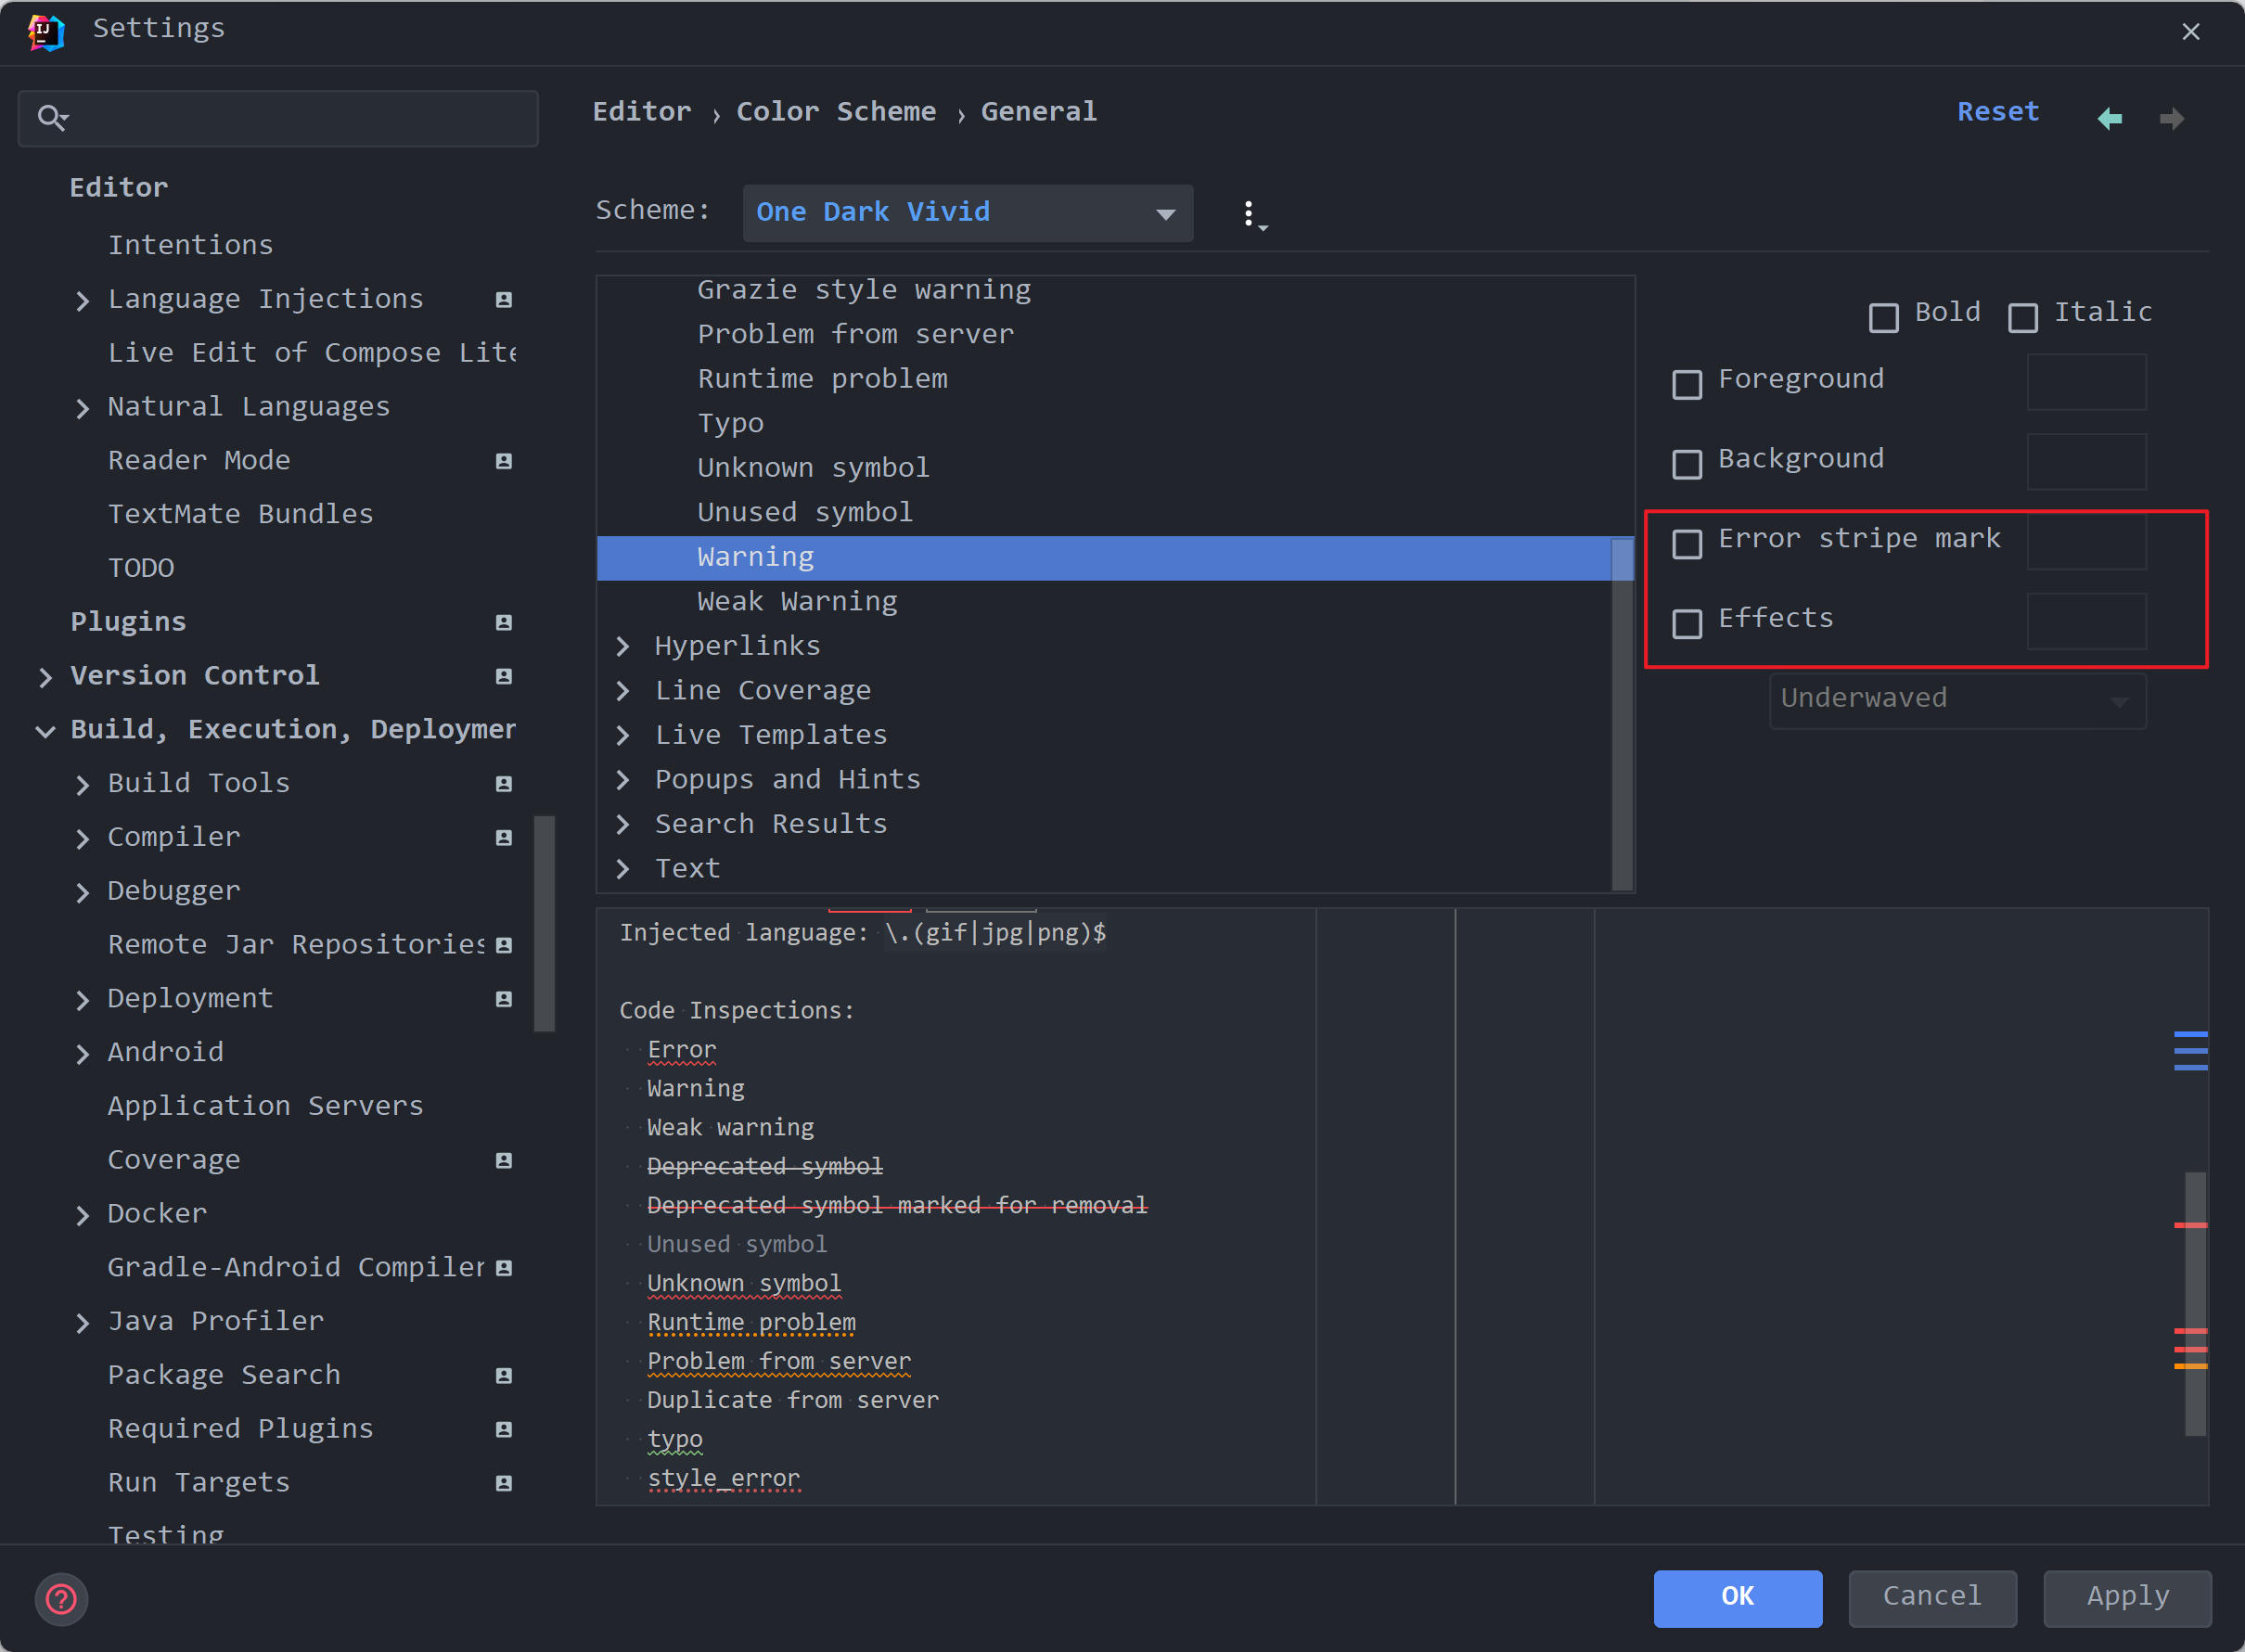This screenshot has height=1652, width=2245.
Task: Expand the Hyperlinks tree node
Action: pos(623,646)
